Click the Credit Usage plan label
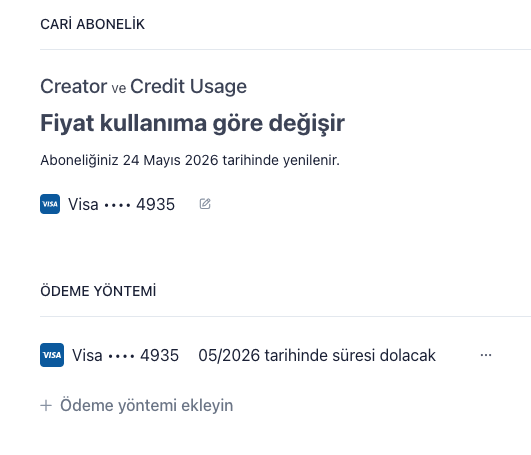The width and height of the screenshot is (531, 455). click(189, 87)
